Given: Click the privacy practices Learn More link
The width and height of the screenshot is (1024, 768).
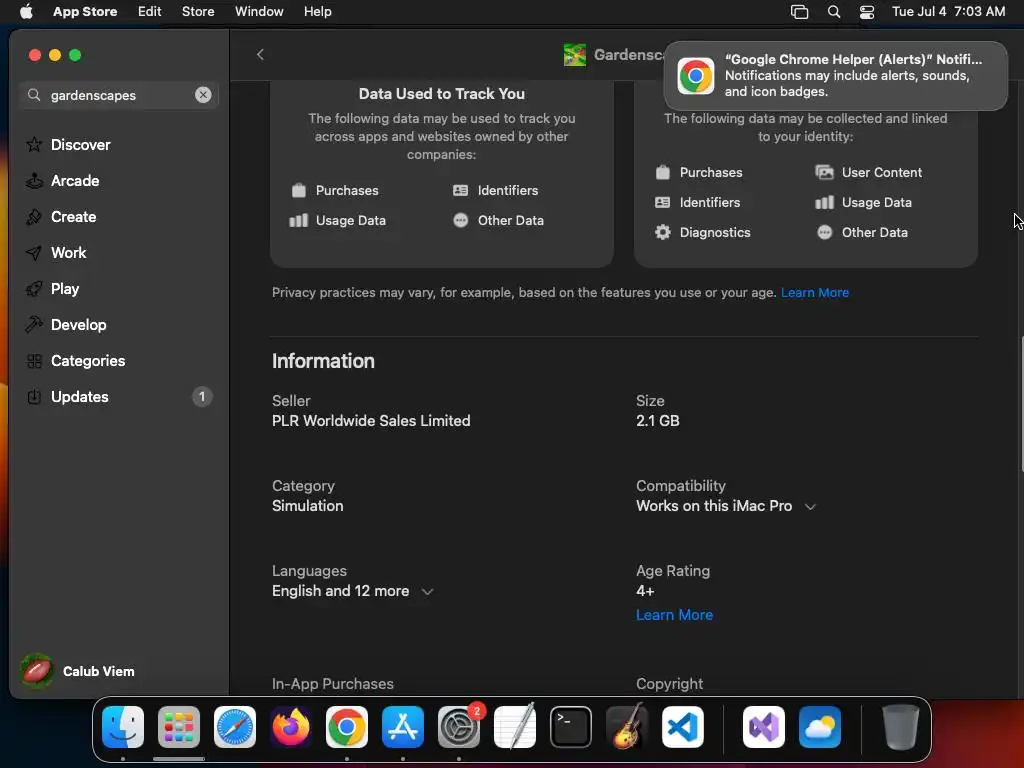Looking at the screenshot, I should (x=814, y=293).
